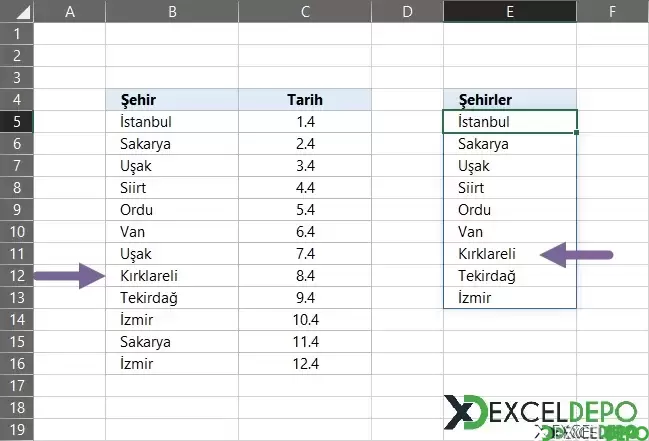
Task: Select column E header
Action: coord(509,12)
